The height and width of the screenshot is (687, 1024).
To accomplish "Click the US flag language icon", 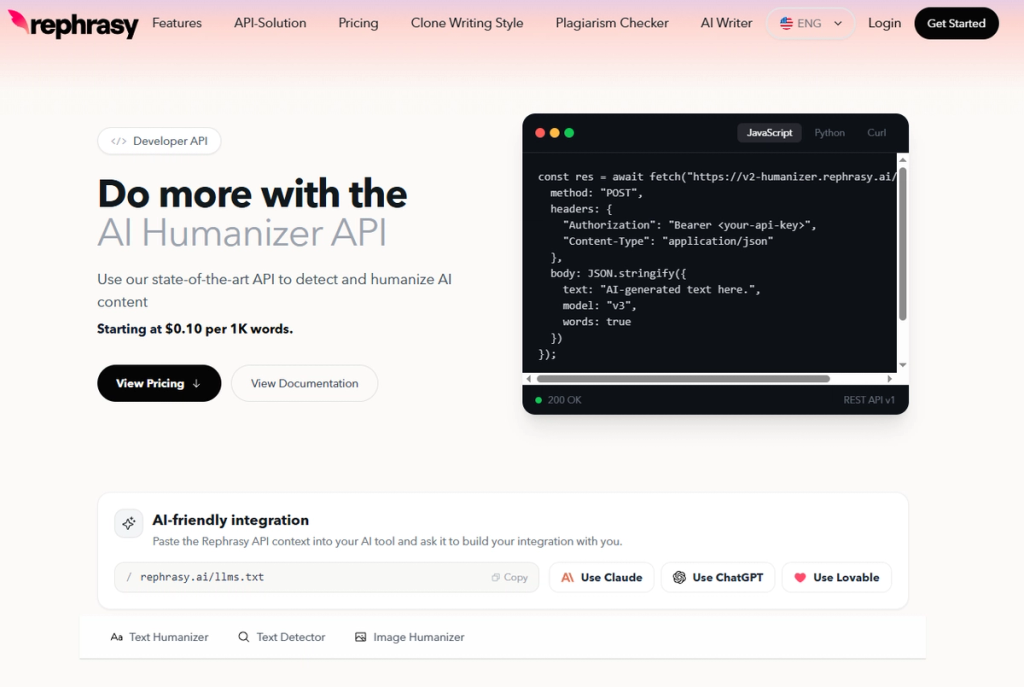I will pyautogui.click(x=786, y=24).
